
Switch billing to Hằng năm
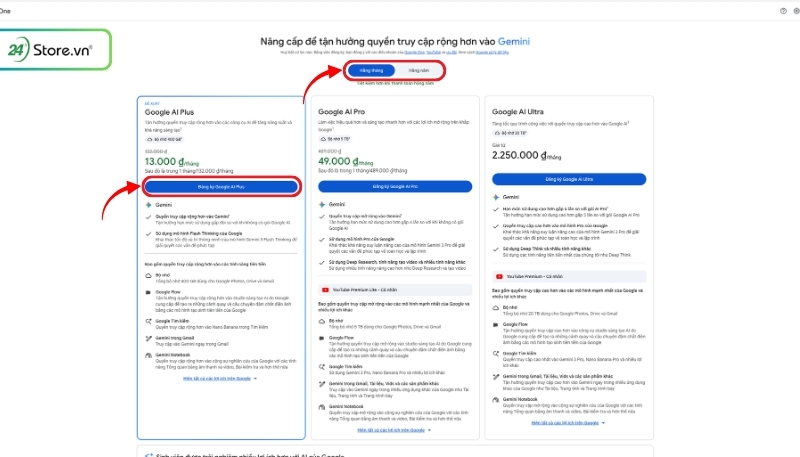418,70
